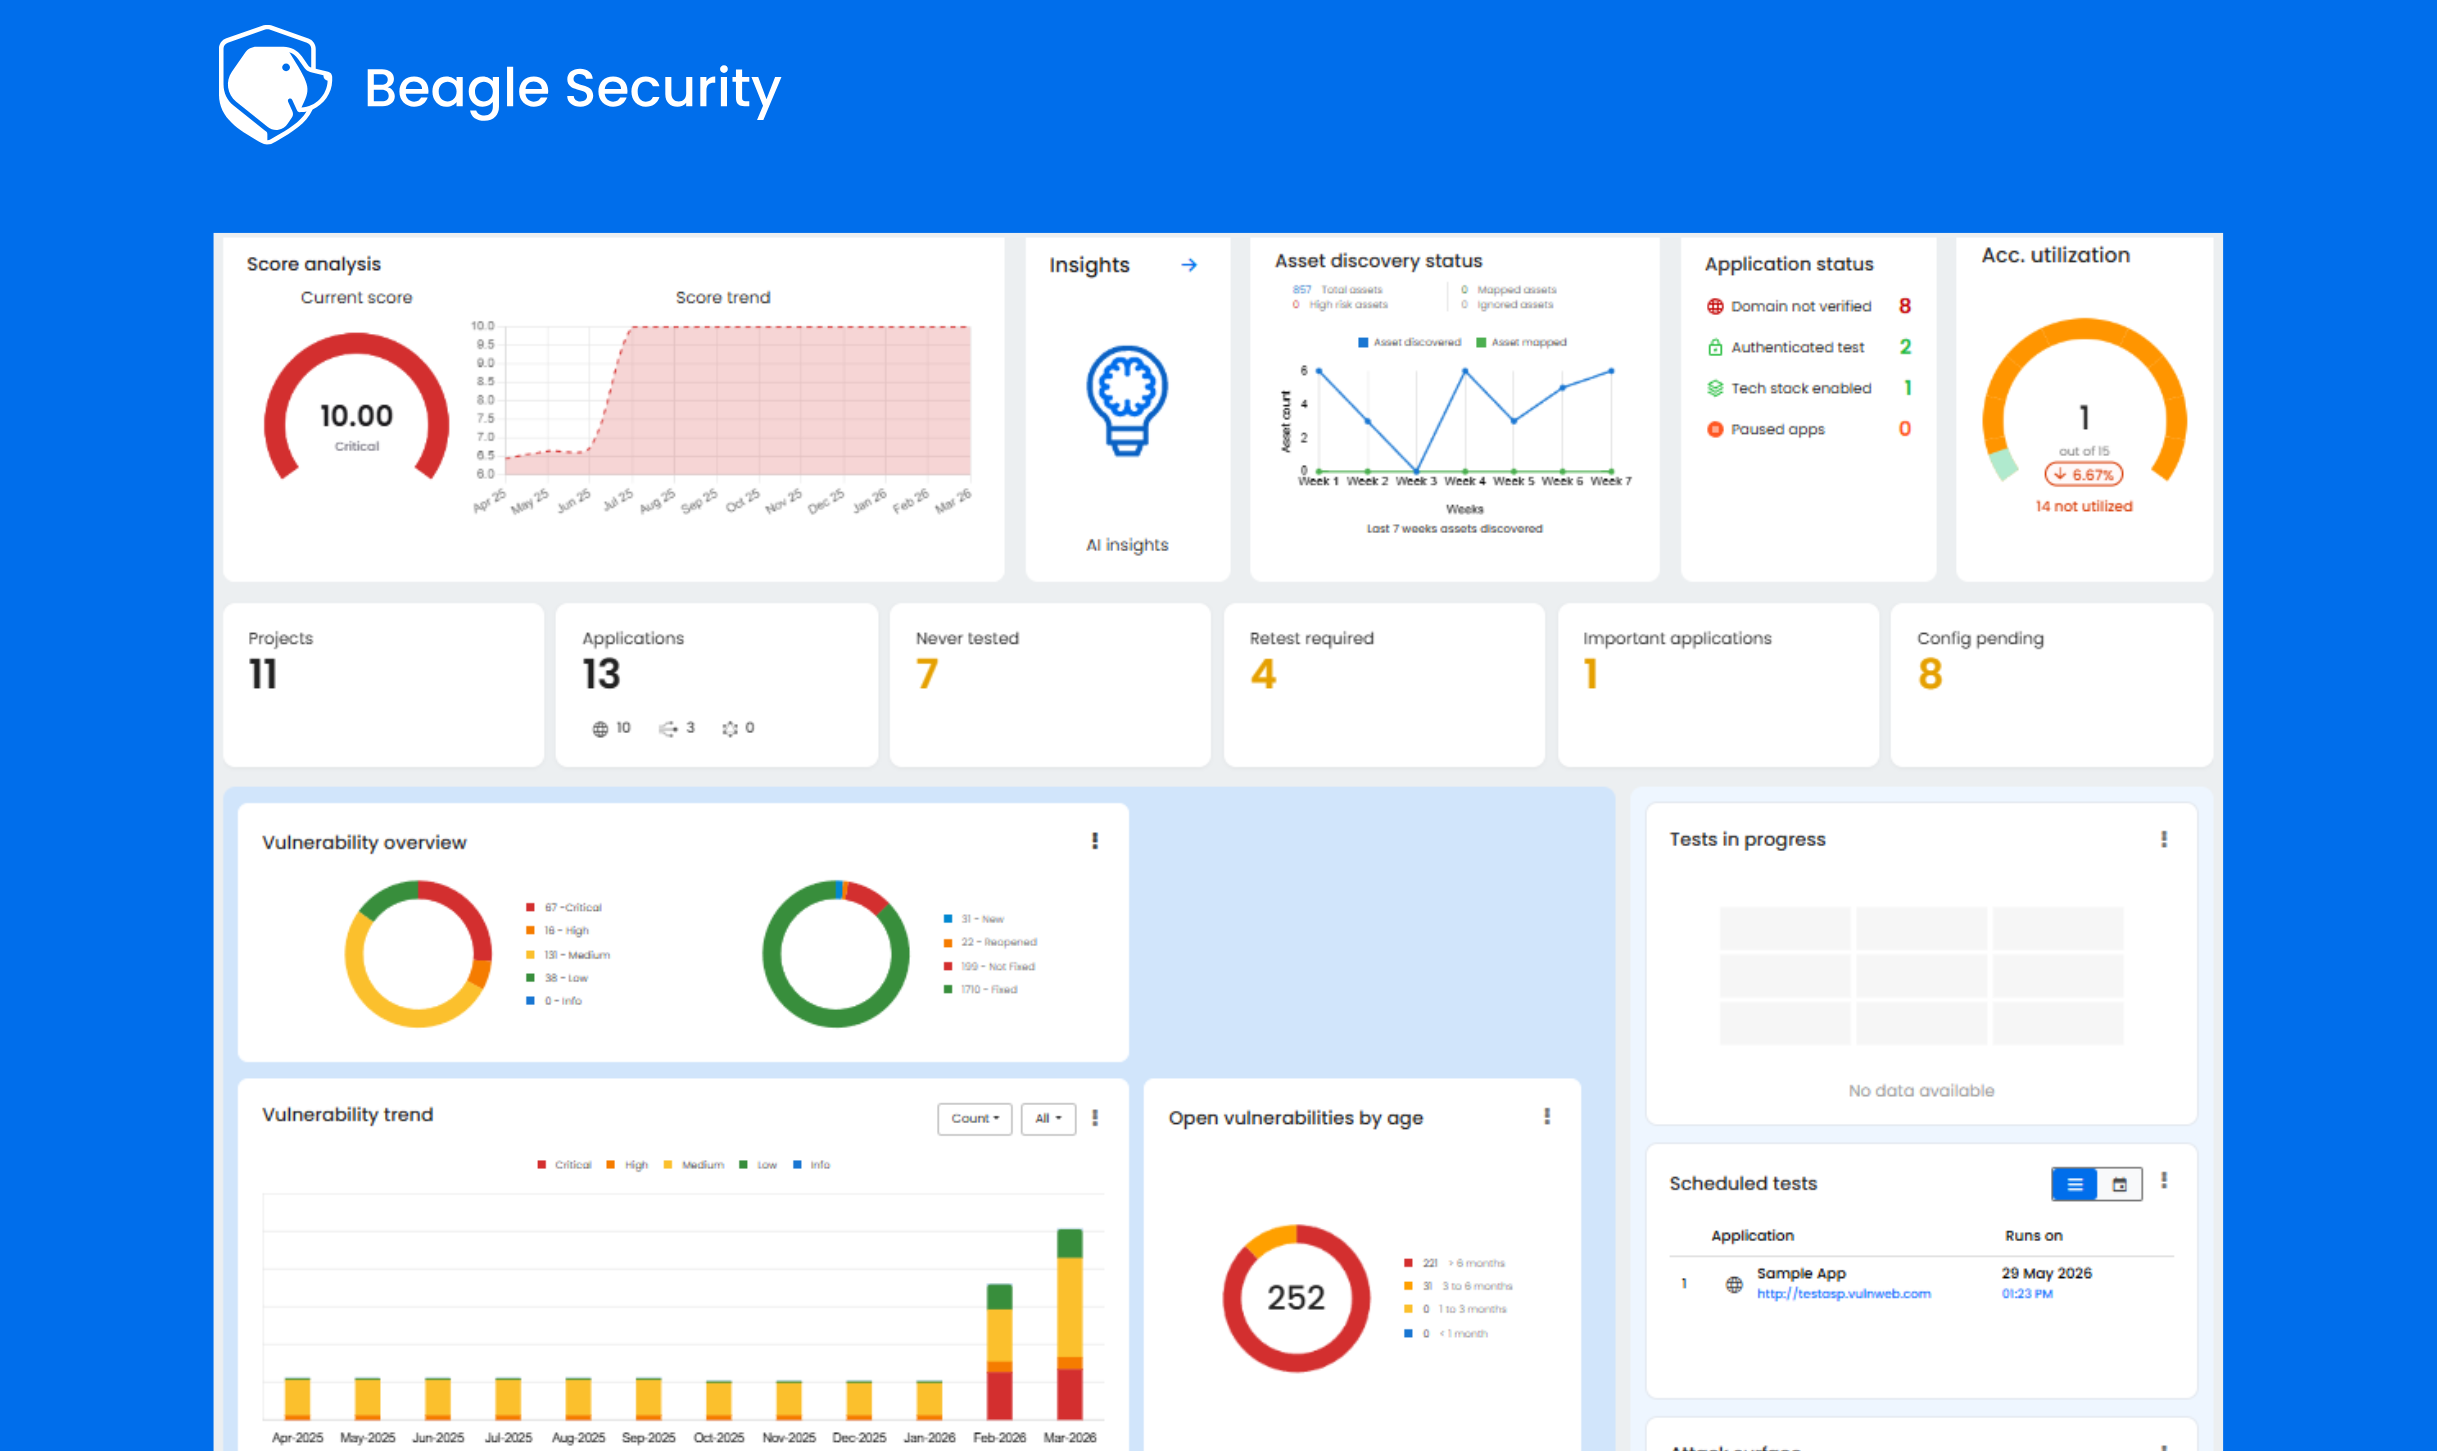The width and height of the screenshot is (2437, 1451).
Task: Click the Retest required card
Action: pyautogui.click(x=1383, y=684)
